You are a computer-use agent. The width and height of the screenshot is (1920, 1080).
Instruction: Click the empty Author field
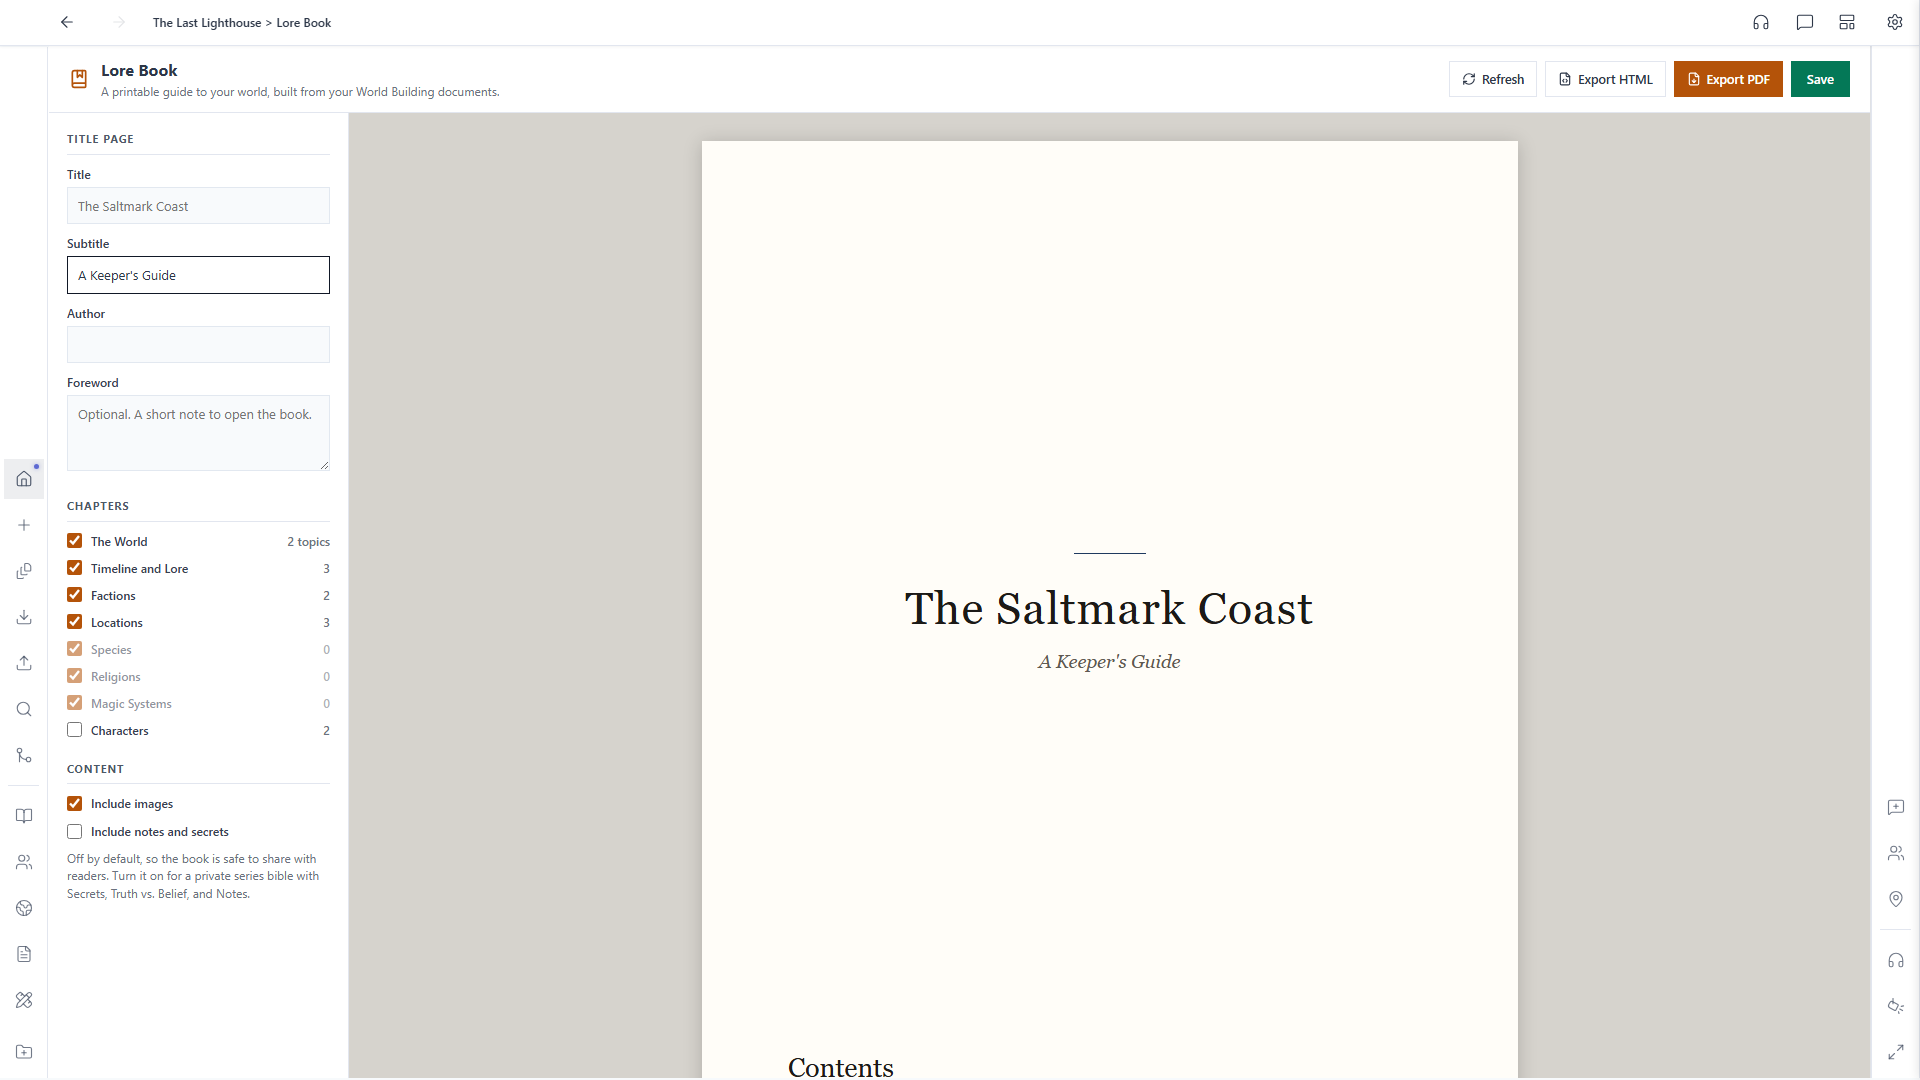198,344
